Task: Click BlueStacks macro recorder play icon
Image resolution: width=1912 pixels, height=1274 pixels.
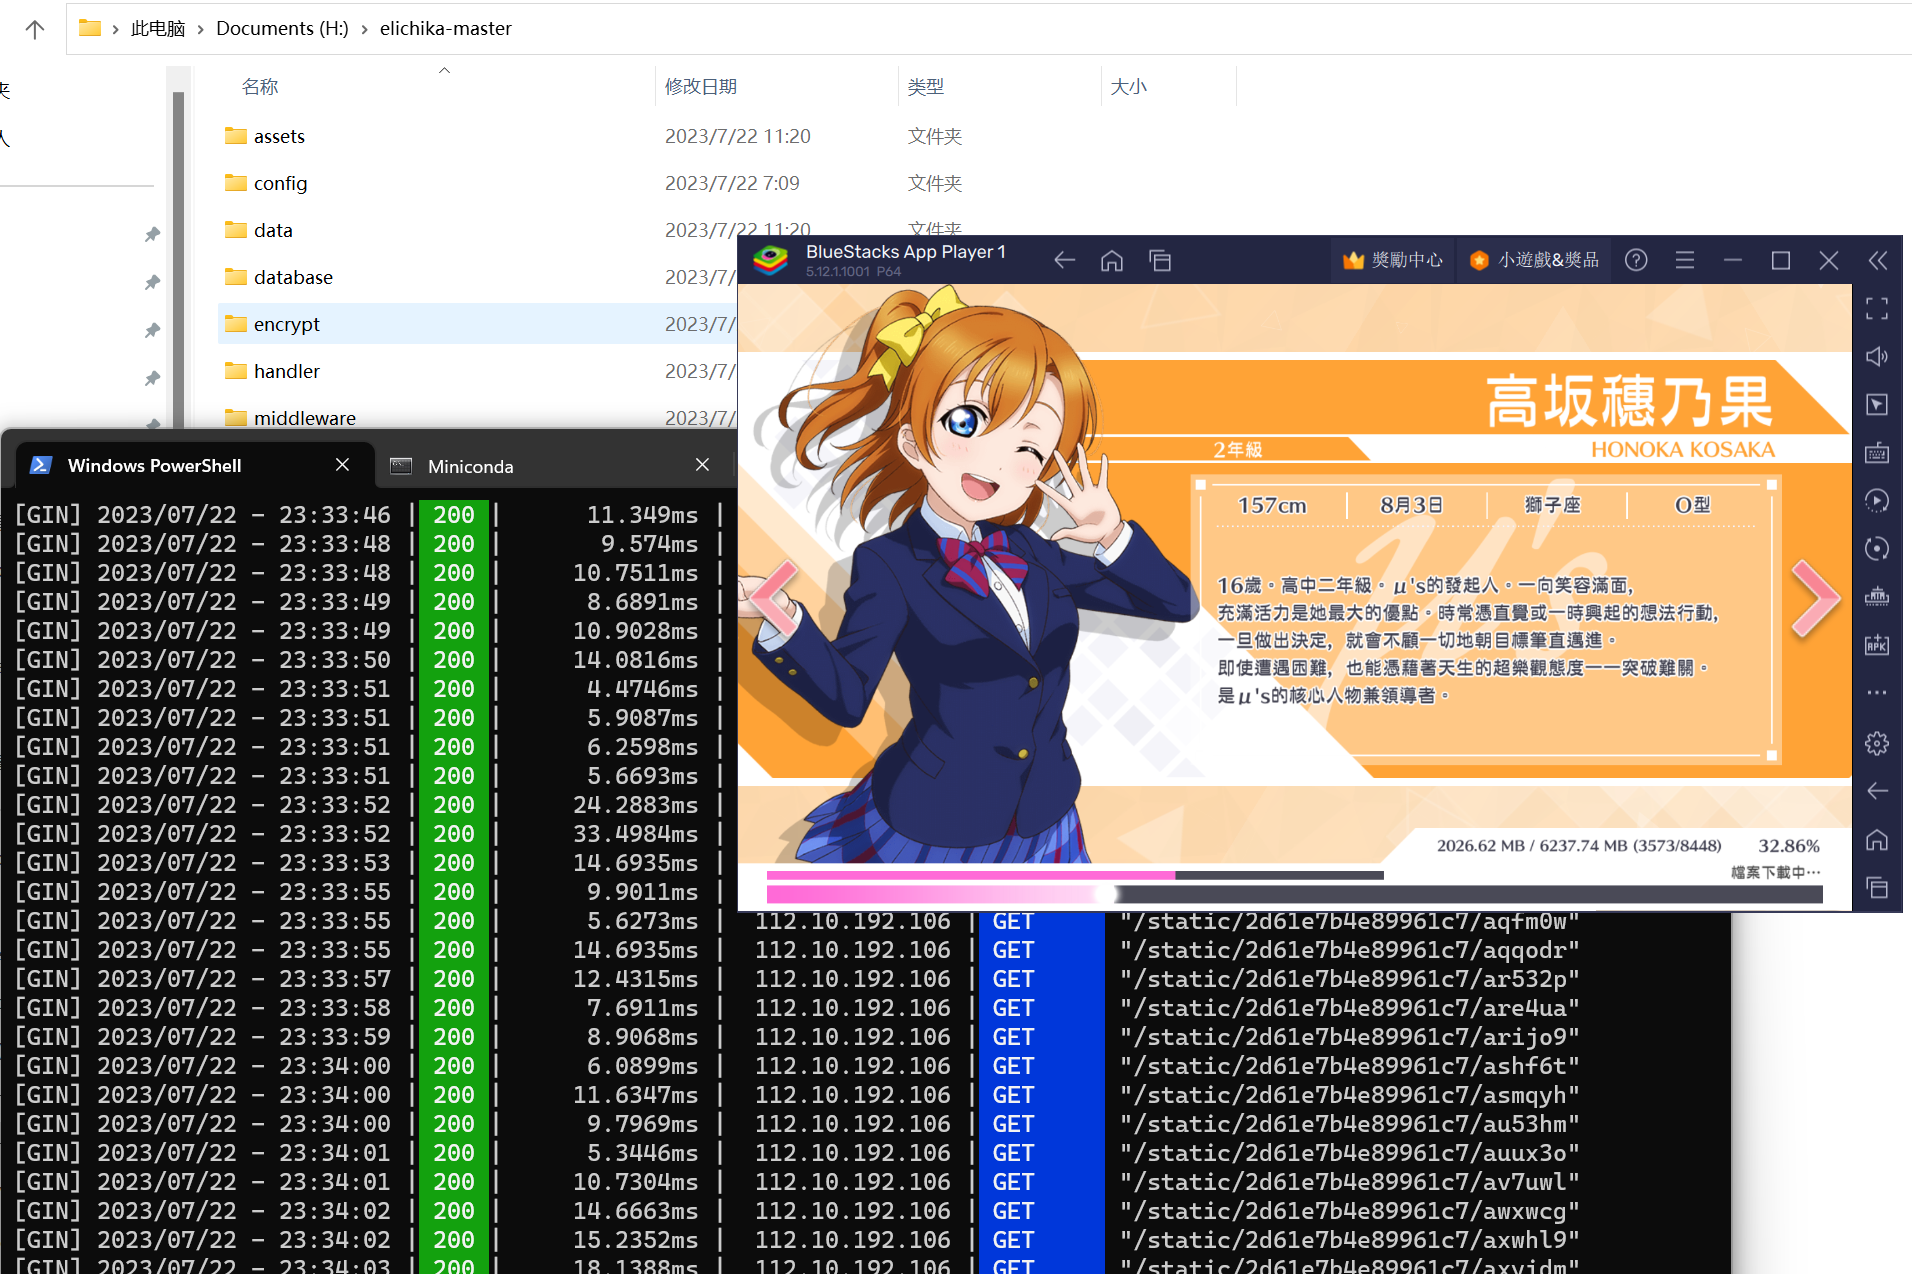Action: (x=1877, y=501)
